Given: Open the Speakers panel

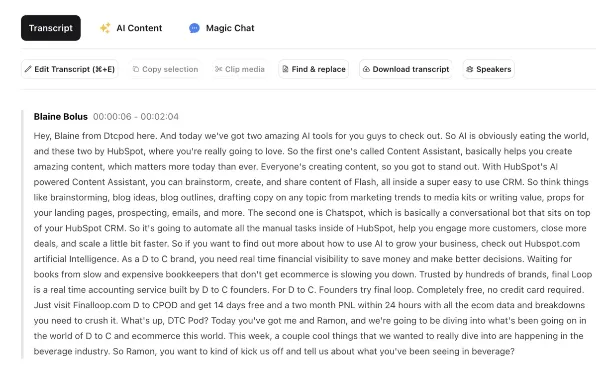Looking at the screenshot, I should click(489, 69).
